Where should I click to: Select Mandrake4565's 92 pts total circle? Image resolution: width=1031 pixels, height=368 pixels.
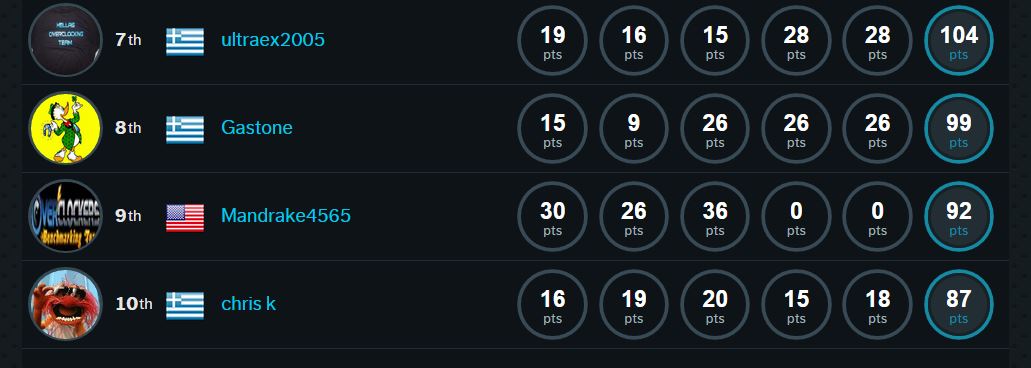pyautogui.click(x=959, y=217)
